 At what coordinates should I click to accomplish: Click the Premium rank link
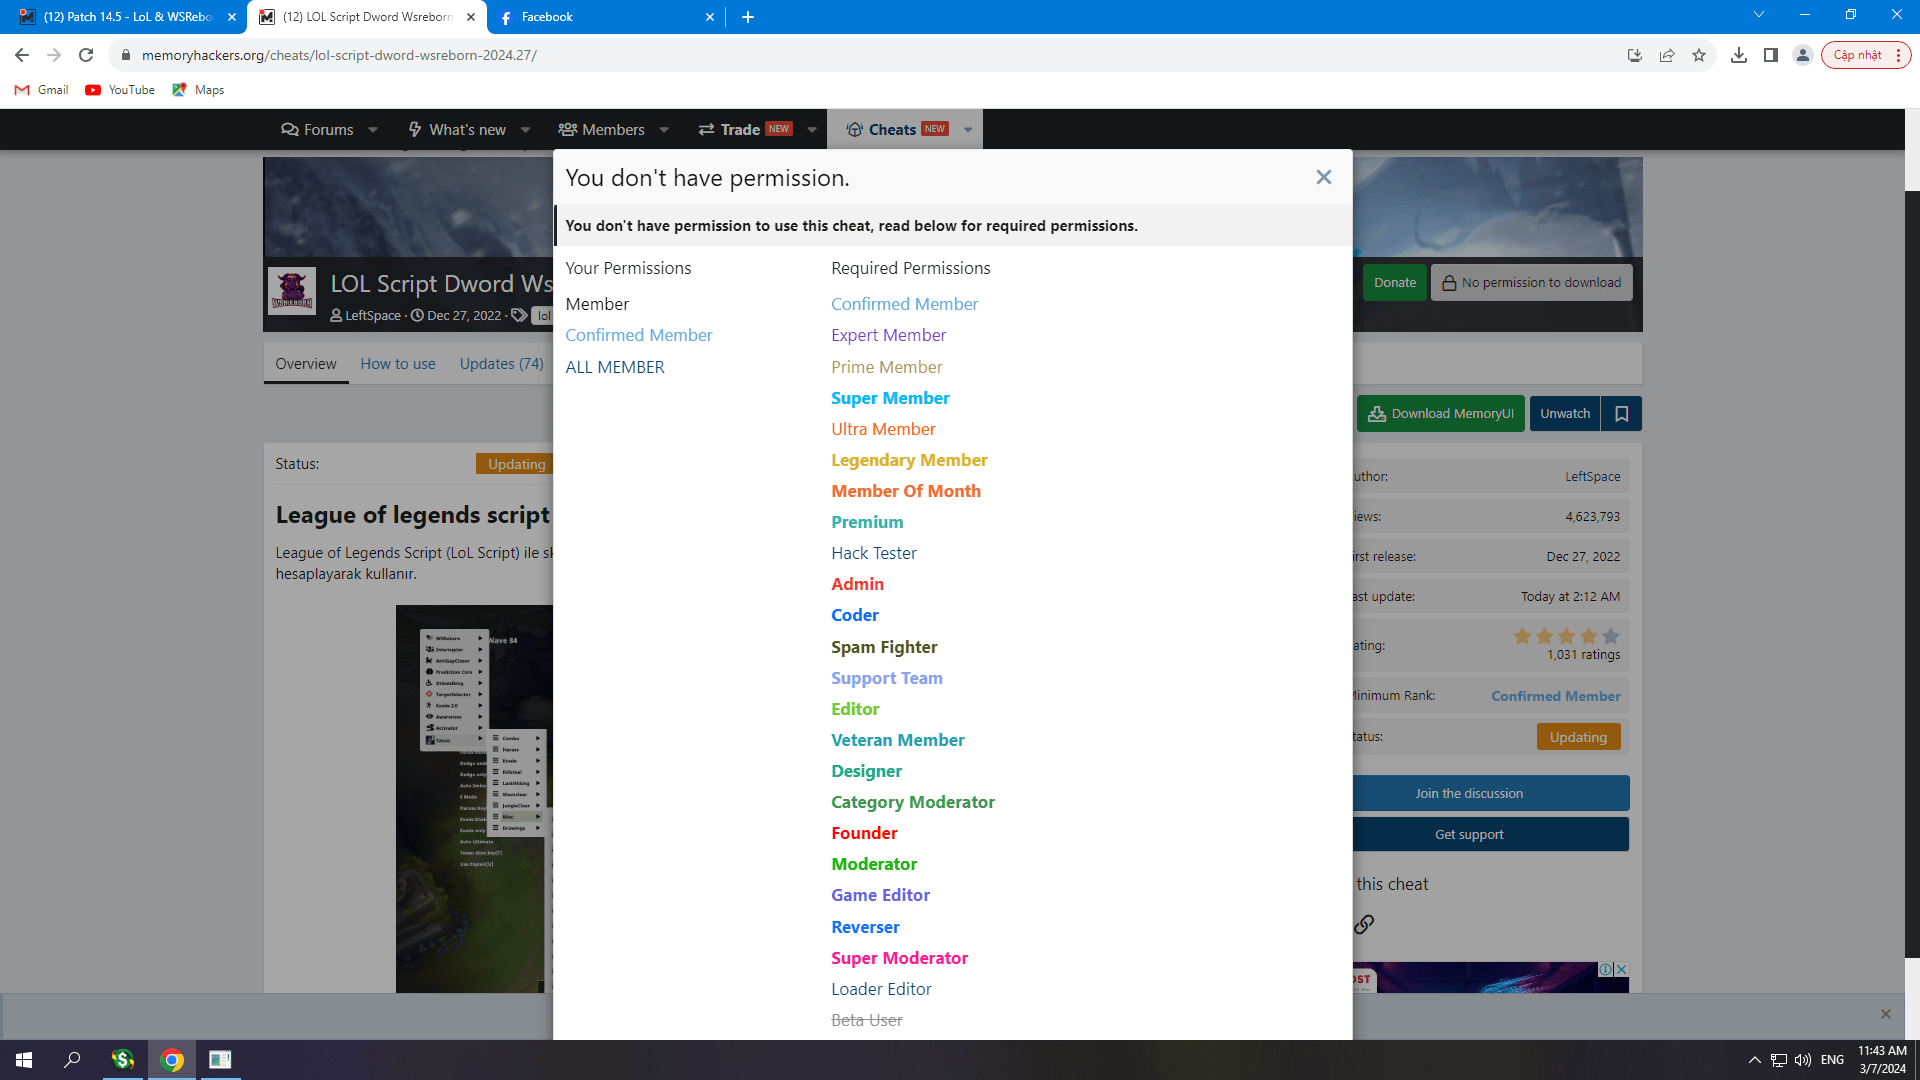pyautogui.click(x=867, y=522)
